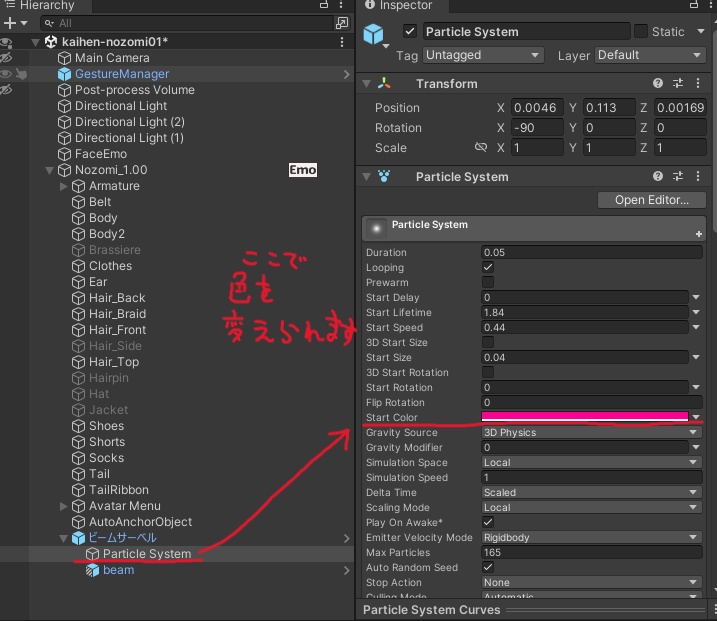The width and height of the screenshot is (717, 621).
Task: Click the plus create-object button in Hierarchy
Action: (10, 23)
